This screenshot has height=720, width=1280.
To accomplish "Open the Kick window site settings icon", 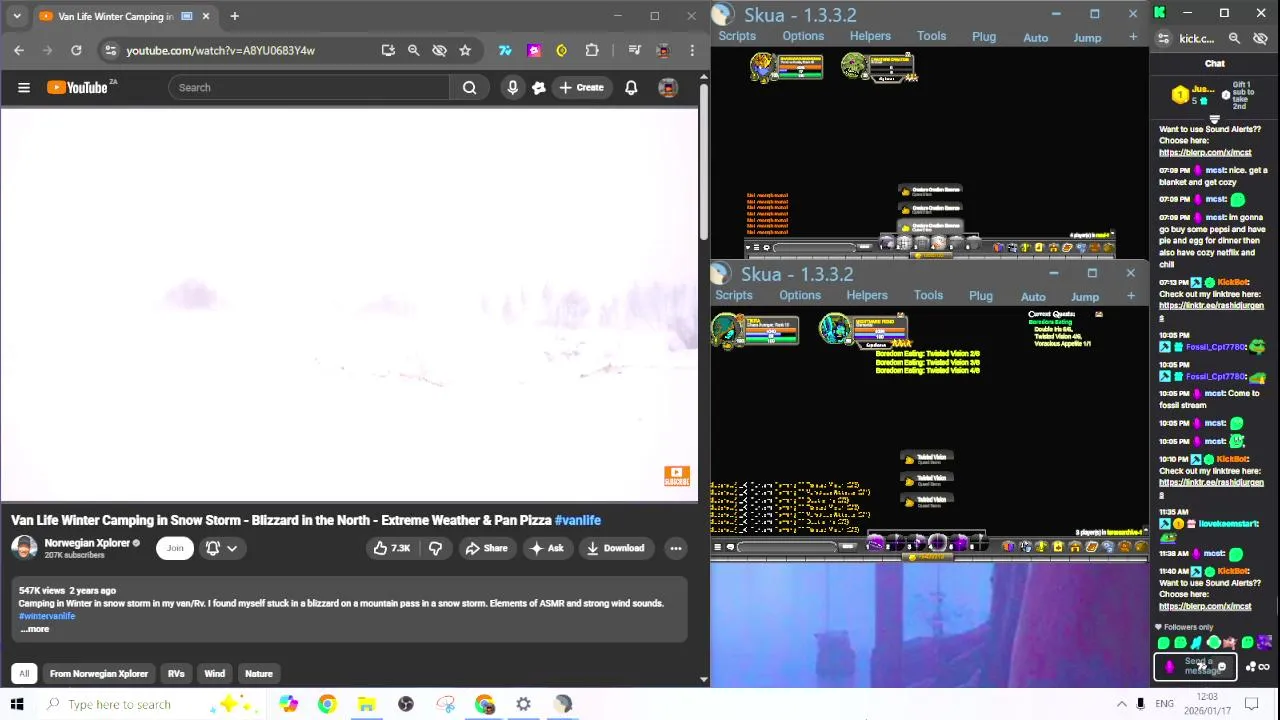I will [1163, 38].
